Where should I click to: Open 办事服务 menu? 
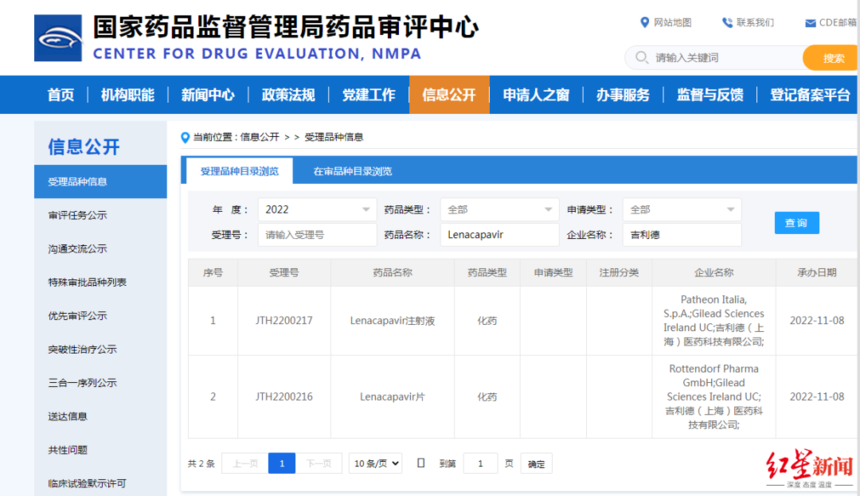[623, 95]
